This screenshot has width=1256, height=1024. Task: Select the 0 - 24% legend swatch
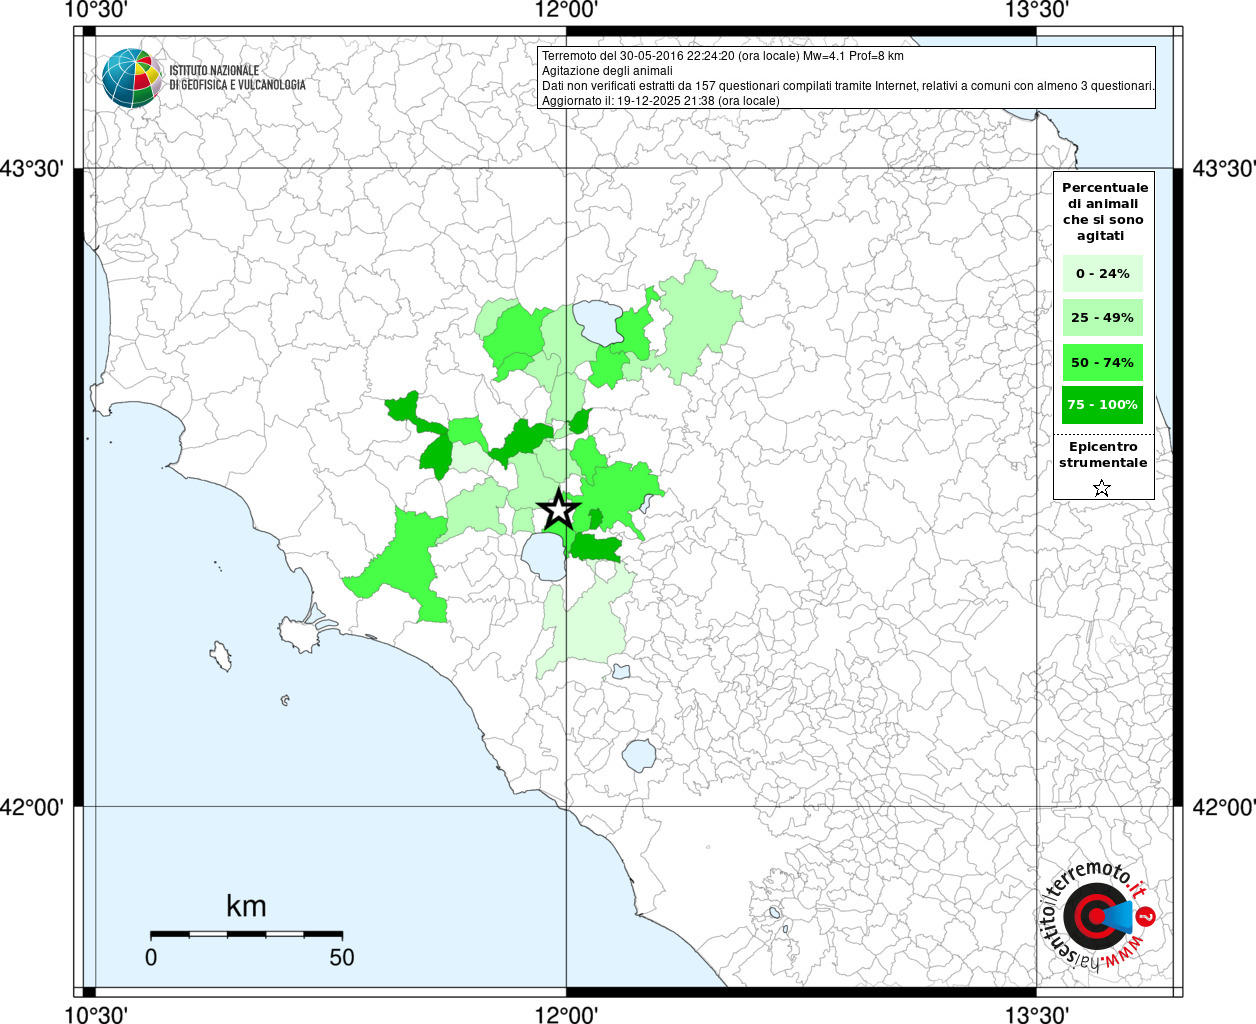coord(1102,273)
